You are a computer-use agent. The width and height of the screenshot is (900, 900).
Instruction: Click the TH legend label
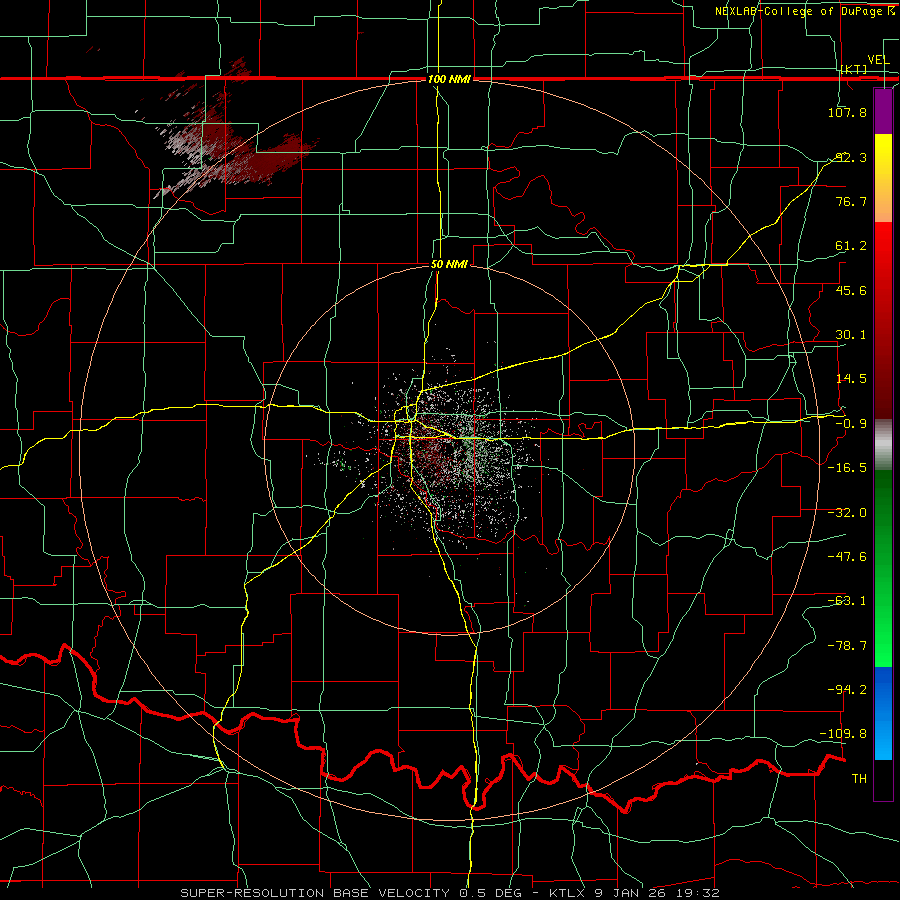click(859, 779)
